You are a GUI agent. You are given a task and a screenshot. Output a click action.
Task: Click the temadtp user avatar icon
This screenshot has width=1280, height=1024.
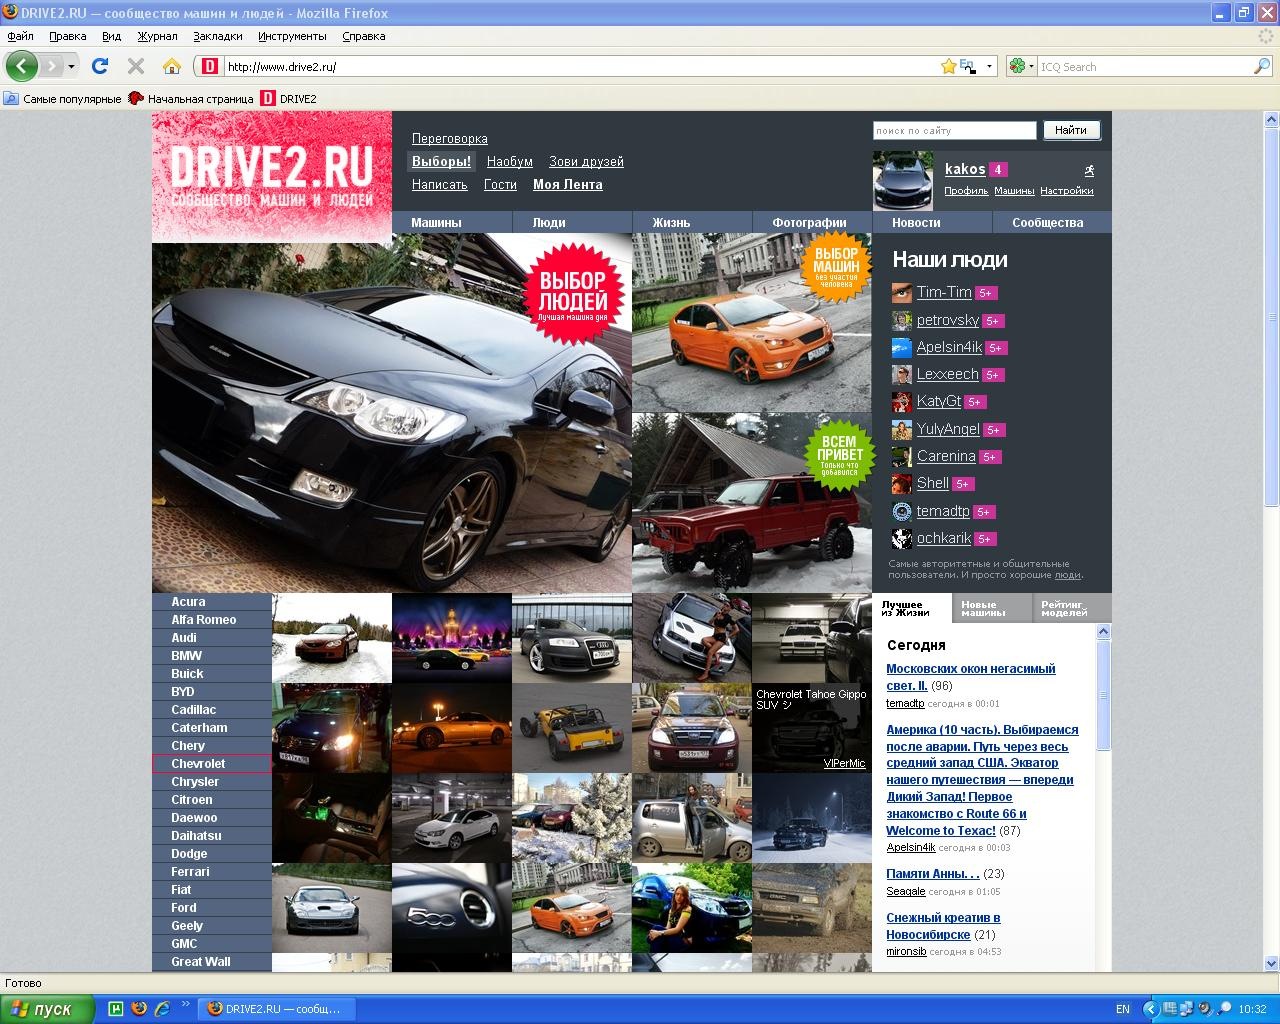click(x=902, y=512)
